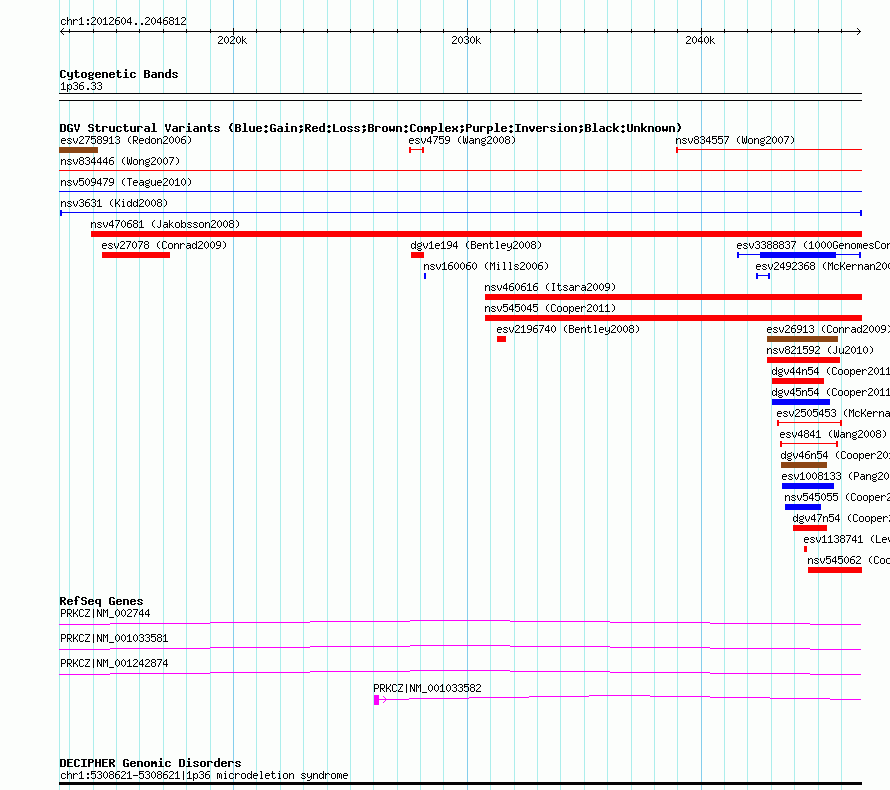Open esv2492368 (McKernan) variant
The height and width of the screenshot is (790, 890).
(822, 266)
